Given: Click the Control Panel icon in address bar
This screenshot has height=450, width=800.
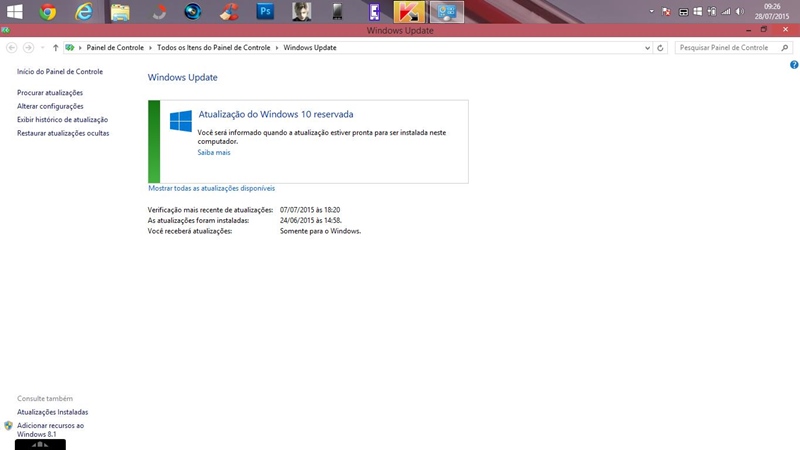Looking at the screenshot, I should [x=70, y=47].
